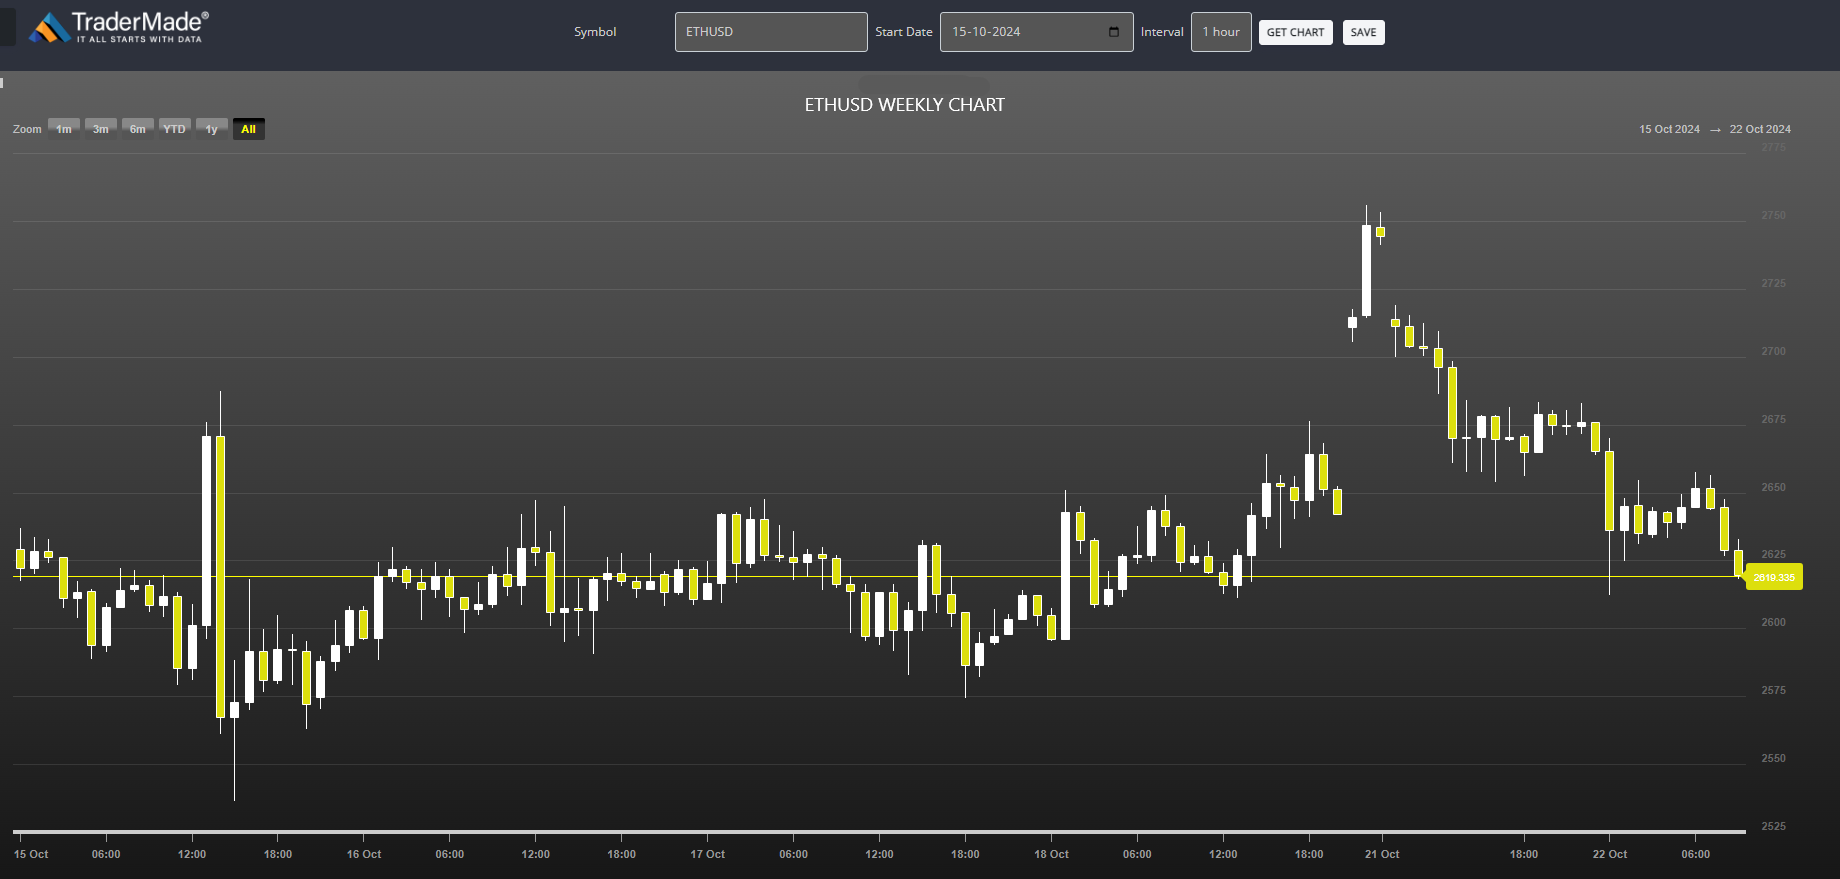Click the 22 Oct 2024 range end date
This screenshot has width=1840, height=879.
pos(1760,129)
